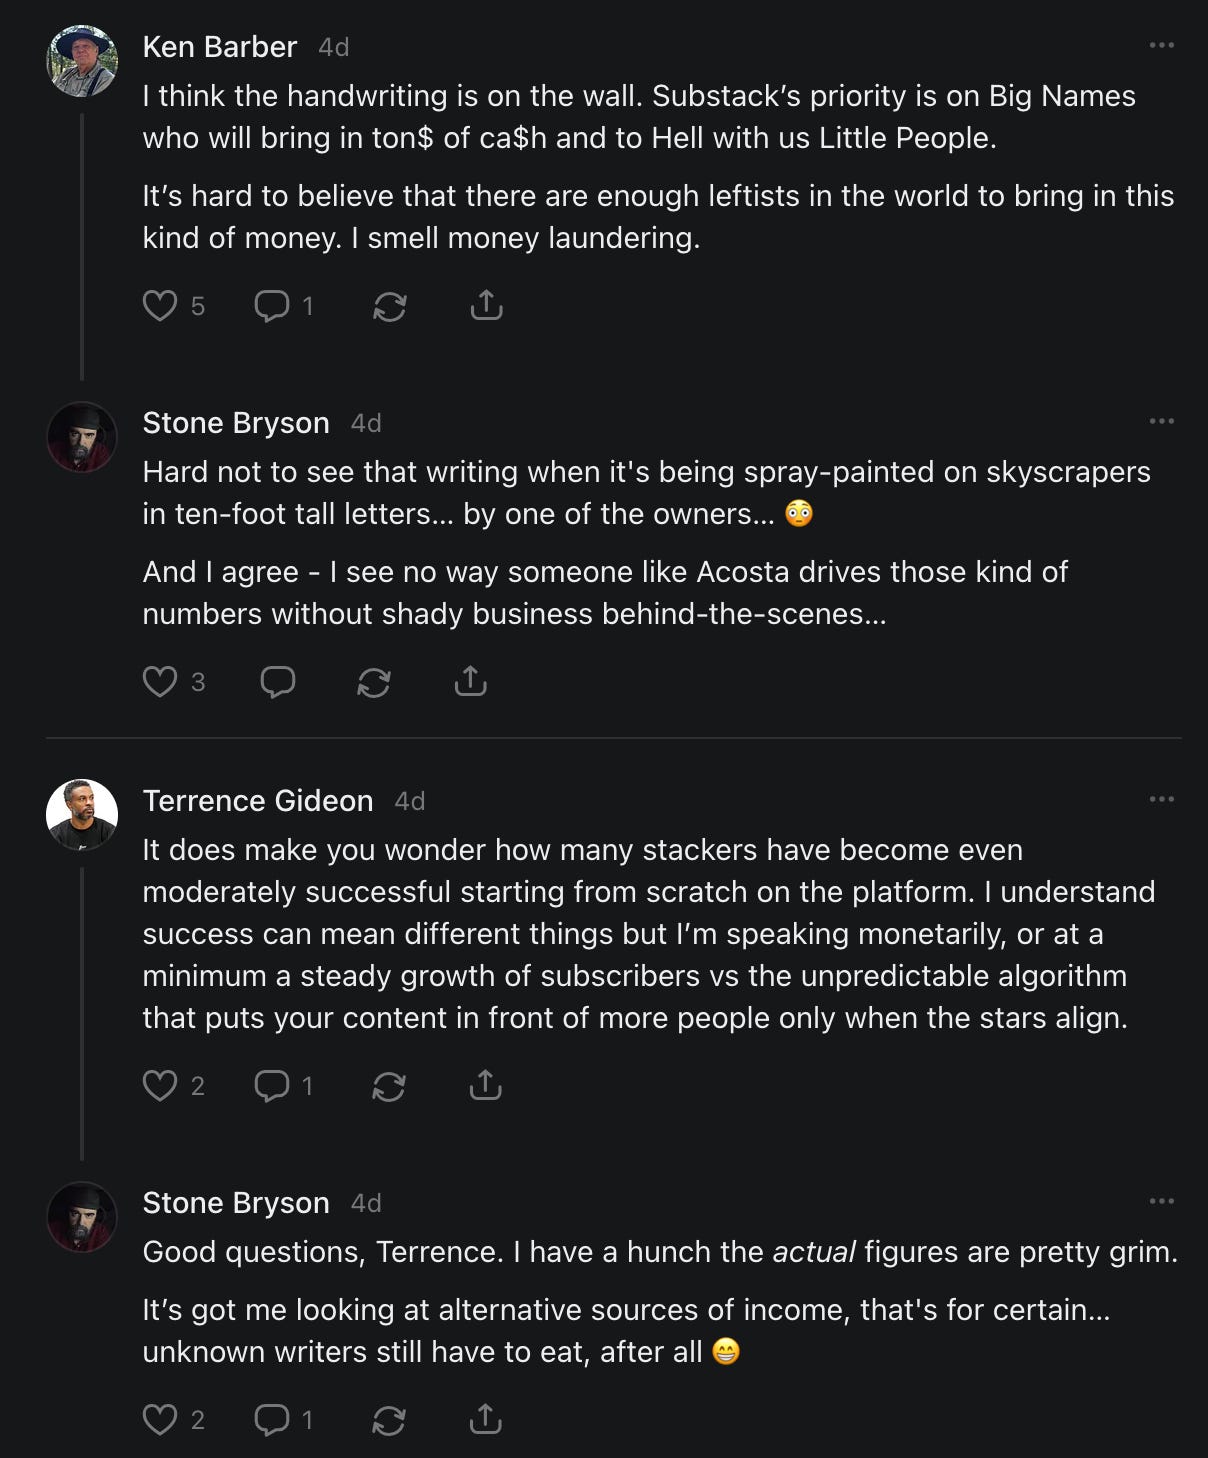Reply to Terrence Gideon's comment
Image resolution: width=1208 pixels, height=1458 pixels.
272,1085
